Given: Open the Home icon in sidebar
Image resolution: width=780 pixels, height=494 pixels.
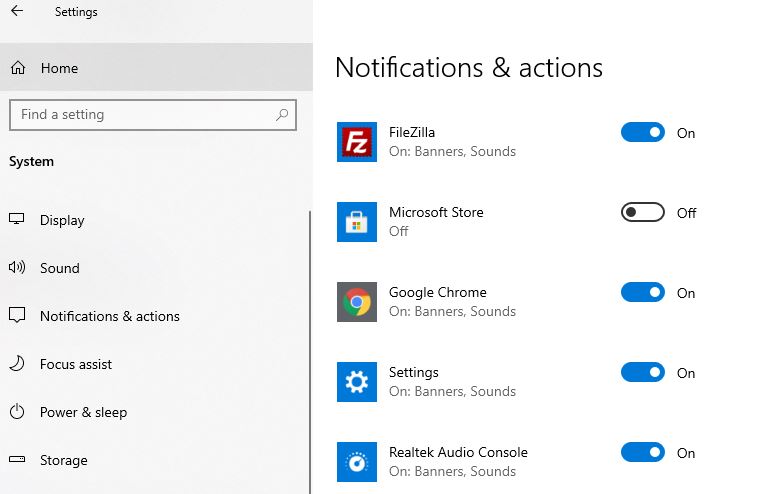Looking at the screenshot, I should pyautogui.click(x=18, y=68).
